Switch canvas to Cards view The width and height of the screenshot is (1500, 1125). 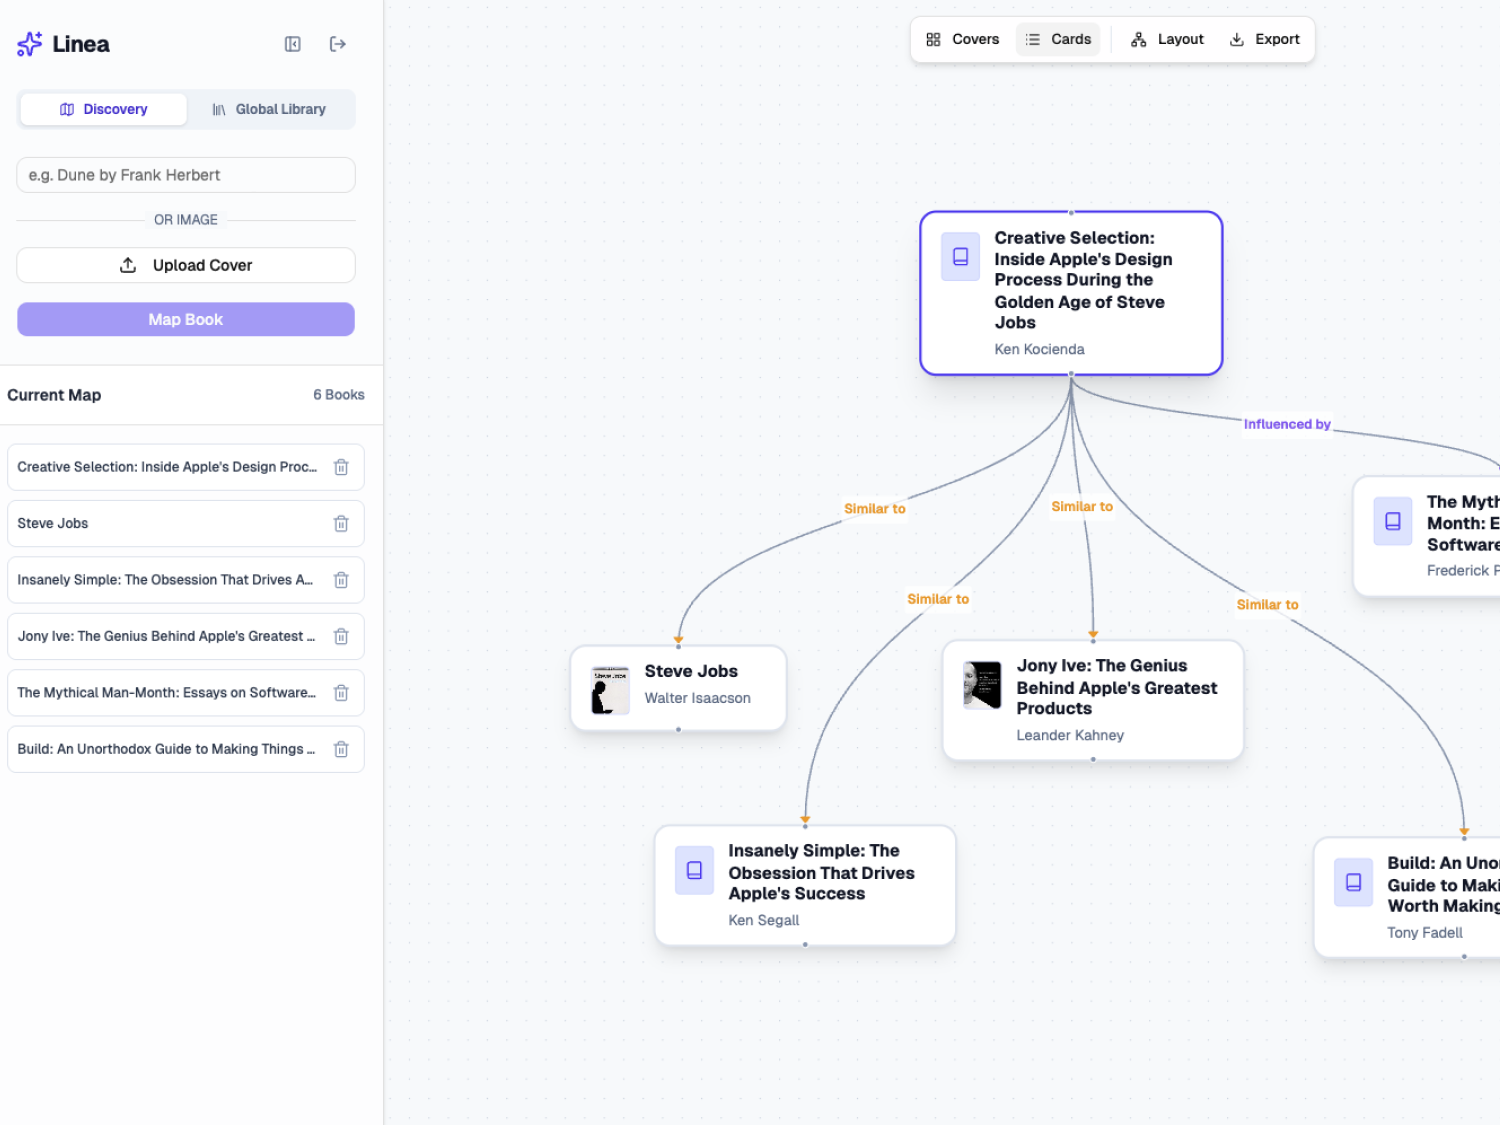point(1058,40)
